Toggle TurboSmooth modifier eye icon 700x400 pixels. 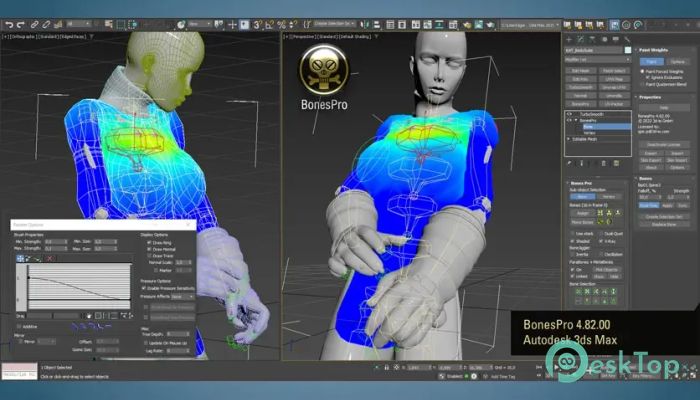click(569, 114)
